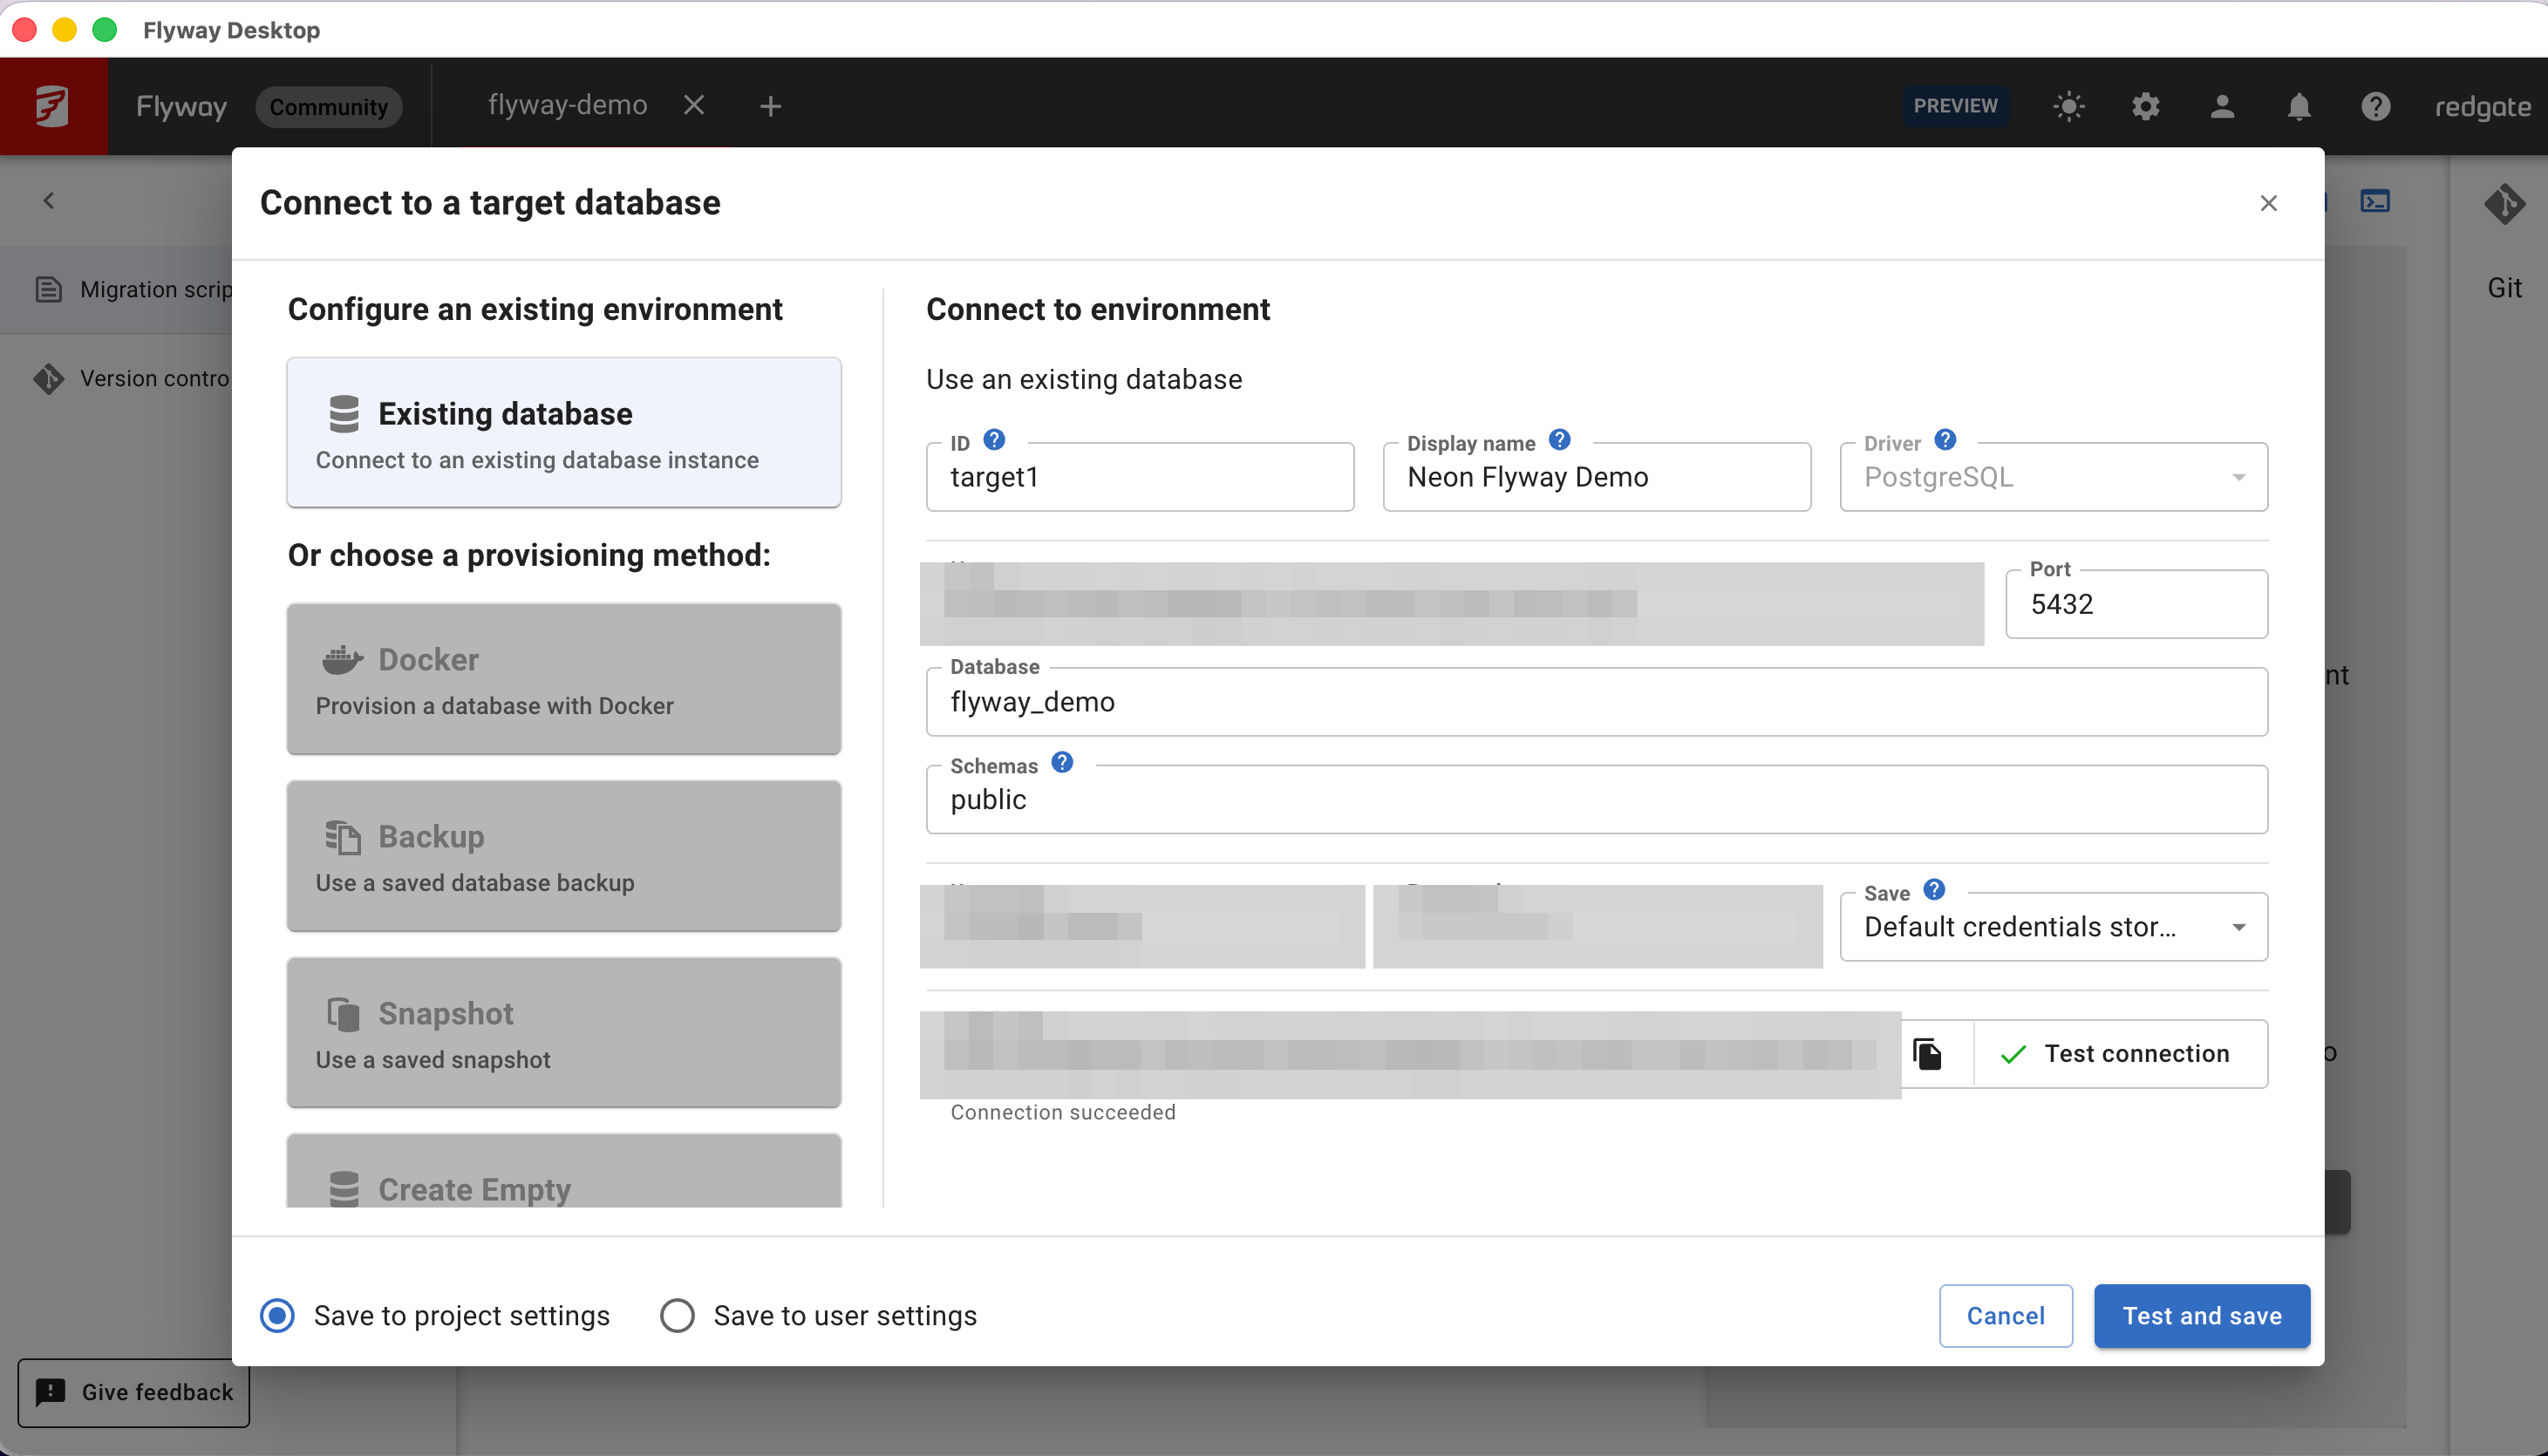Select the Existing database option card
The width and height of the screenshot is (2548, 1456).
564,432
